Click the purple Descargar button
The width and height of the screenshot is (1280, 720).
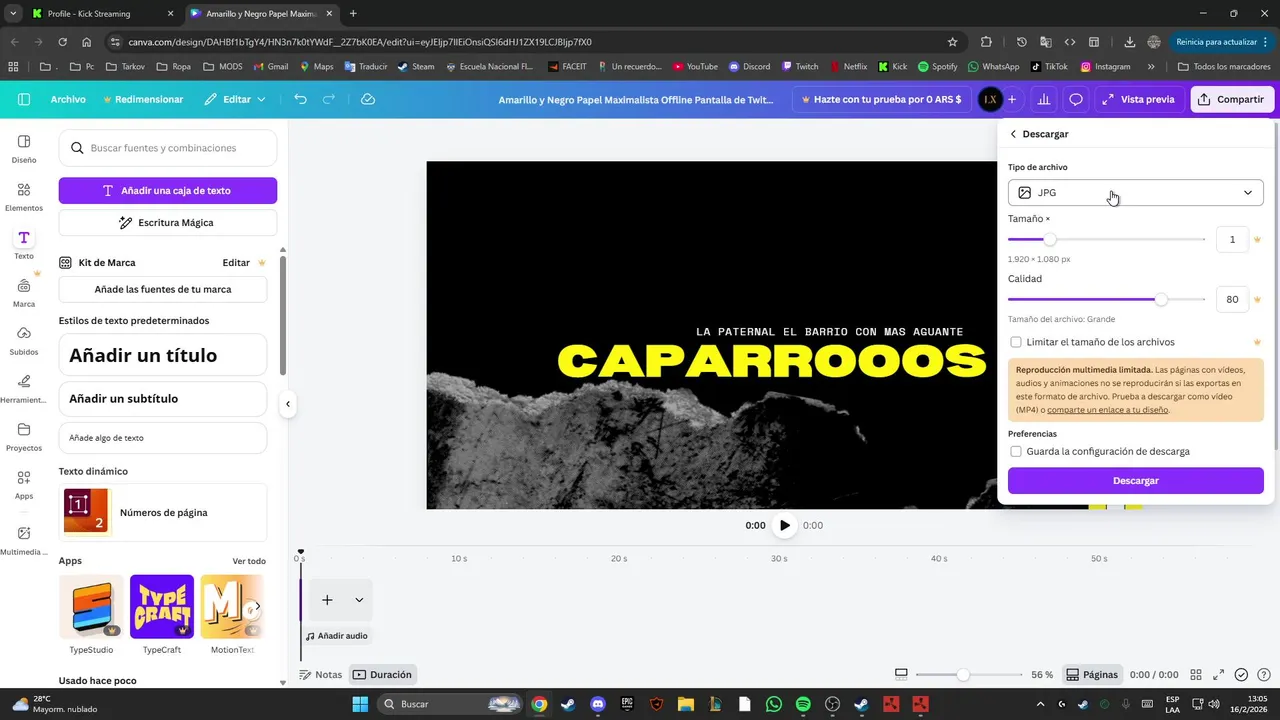pyautogui.click(x=1135, y=481)
